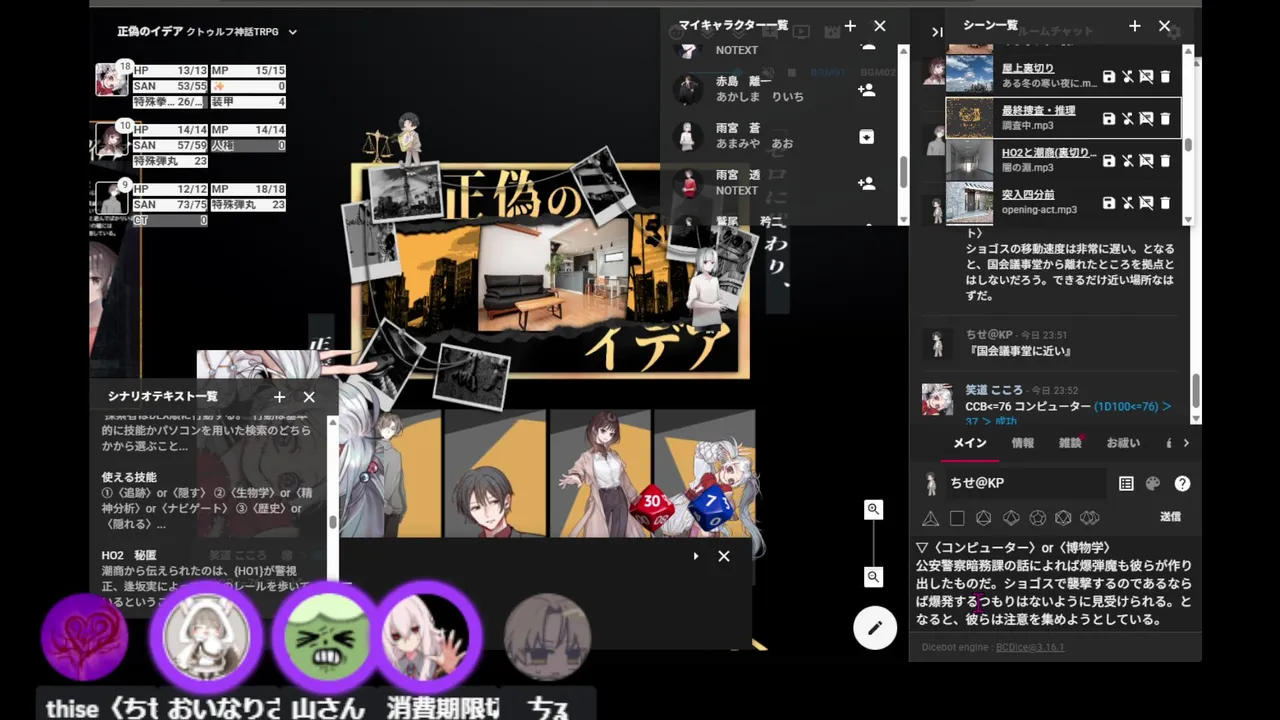Click the chat message text area
Viewport: 1280px width, 720px height.
(1056, 584)
